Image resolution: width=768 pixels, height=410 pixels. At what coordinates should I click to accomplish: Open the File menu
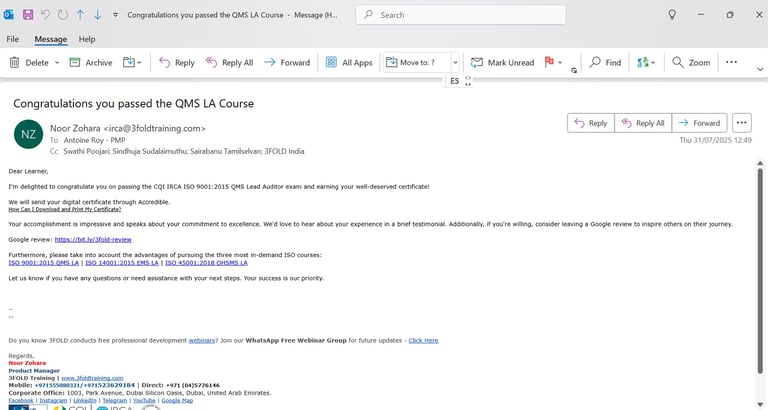tap(13, 39)
